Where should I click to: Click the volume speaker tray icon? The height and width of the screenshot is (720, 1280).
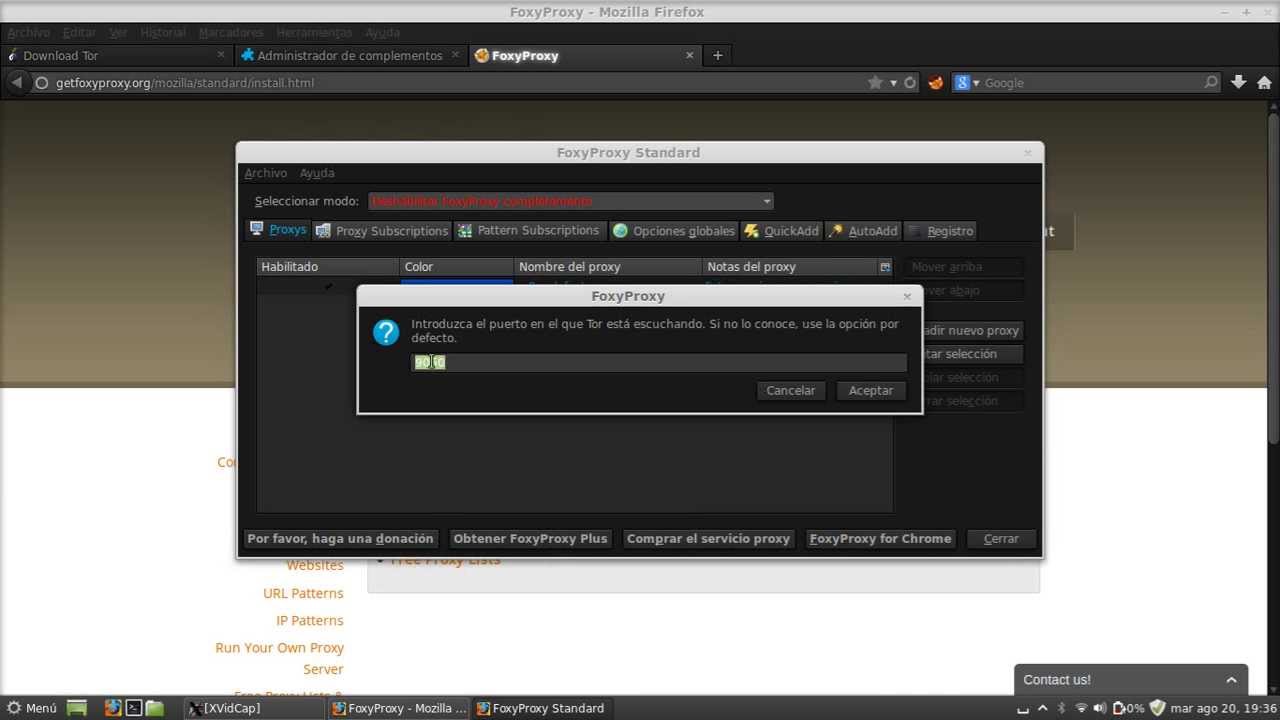coord(1100,708)
